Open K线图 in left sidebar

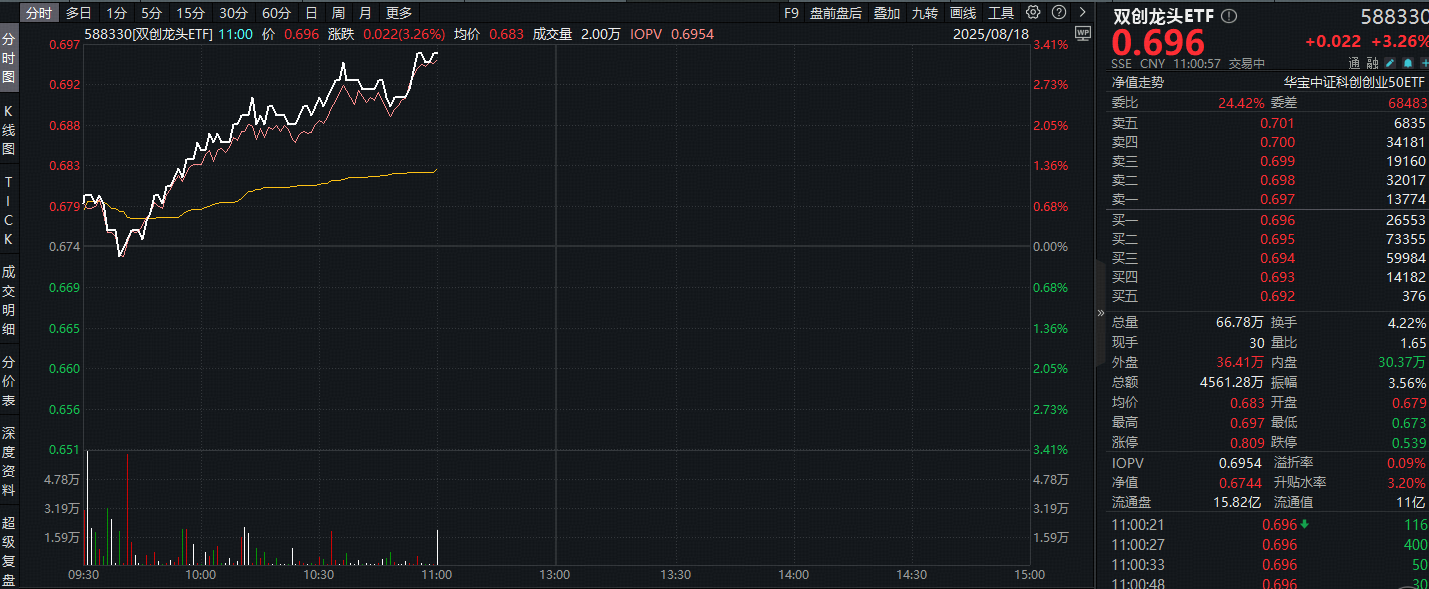point(9,129)
